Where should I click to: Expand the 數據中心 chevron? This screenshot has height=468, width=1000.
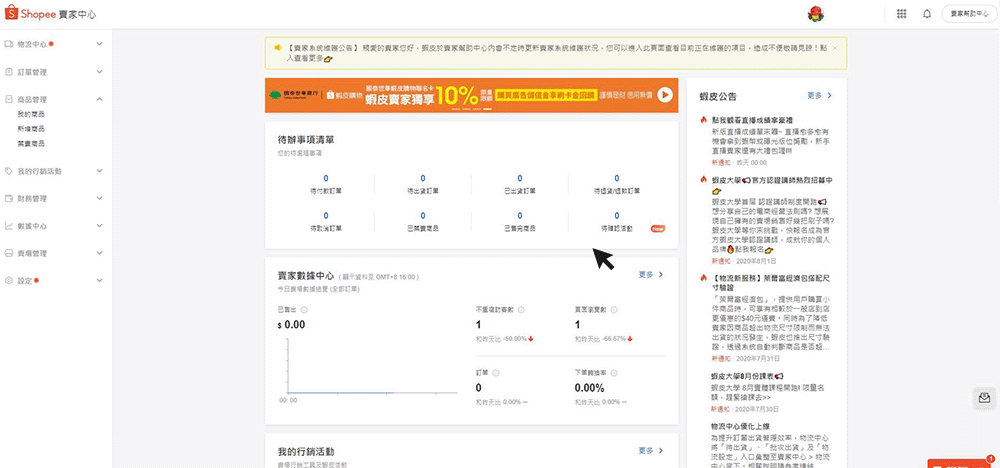click(99, 226)
